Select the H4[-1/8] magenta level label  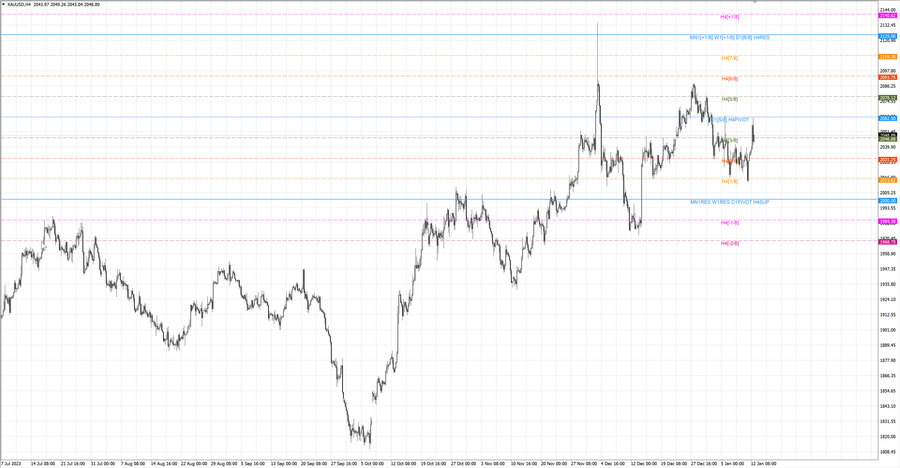(x=730, y=223)
